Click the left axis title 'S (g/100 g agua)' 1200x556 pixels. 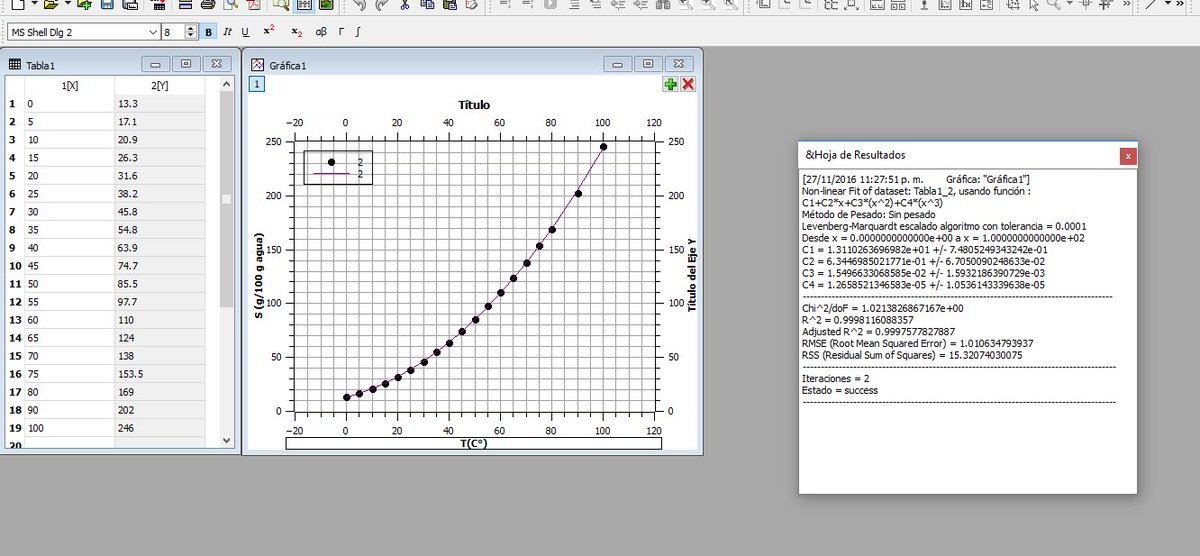pyautogui.click(x=259, y=275)
